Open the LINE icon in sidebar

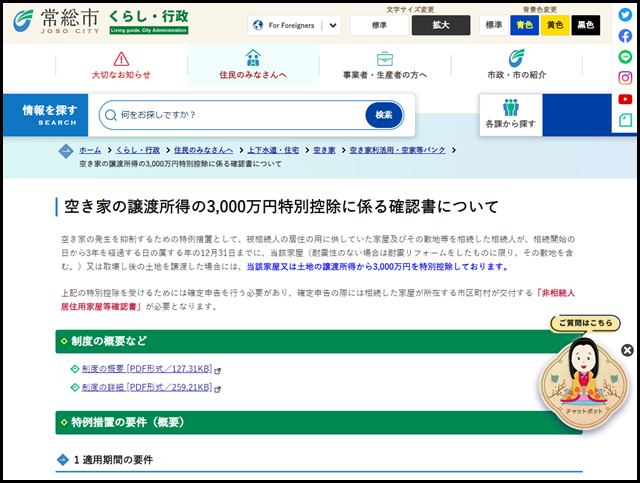coord(625,57)
